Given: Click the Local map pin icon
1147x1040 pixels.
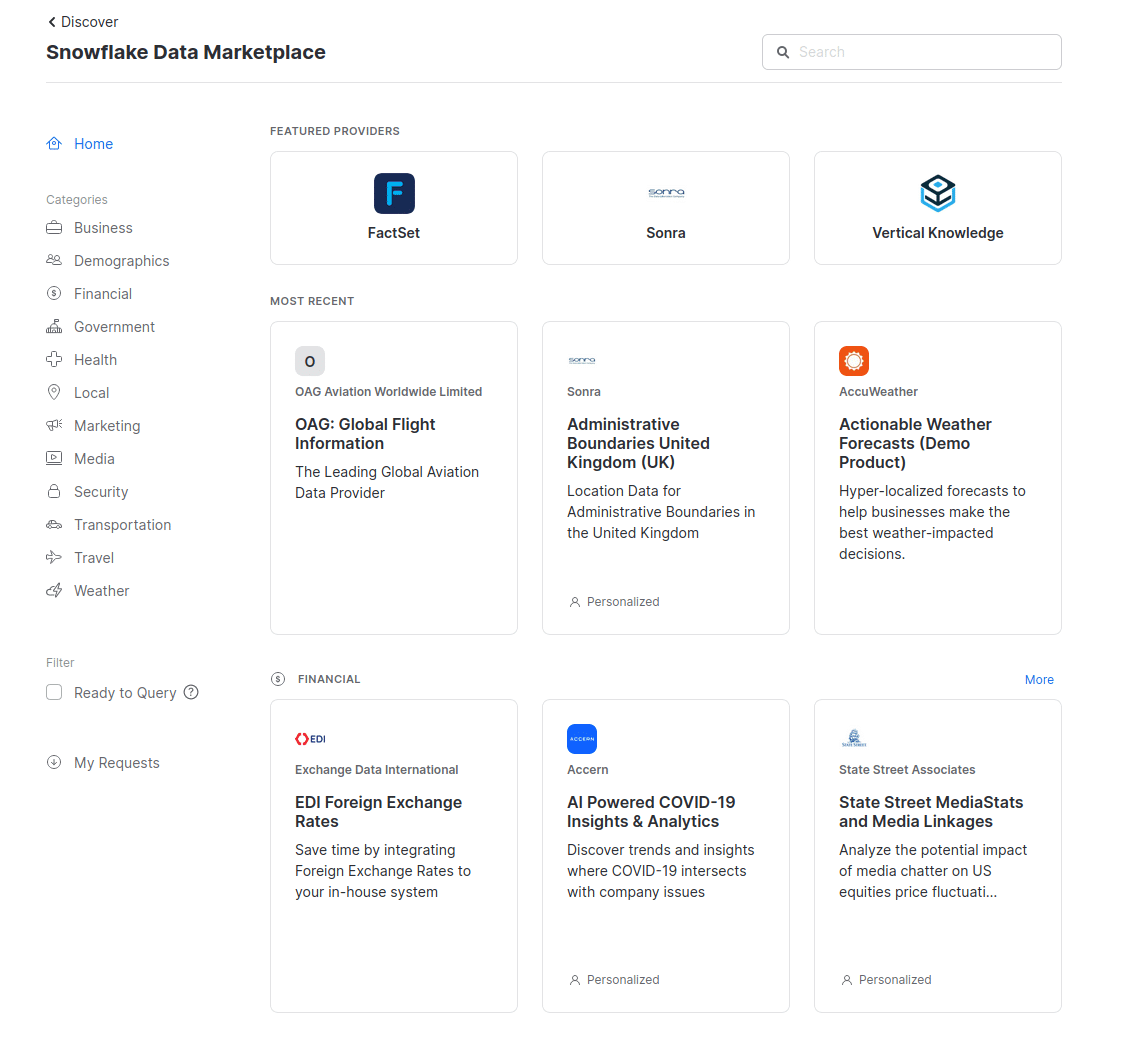Looking at the screenshot, I should point(54,392).
